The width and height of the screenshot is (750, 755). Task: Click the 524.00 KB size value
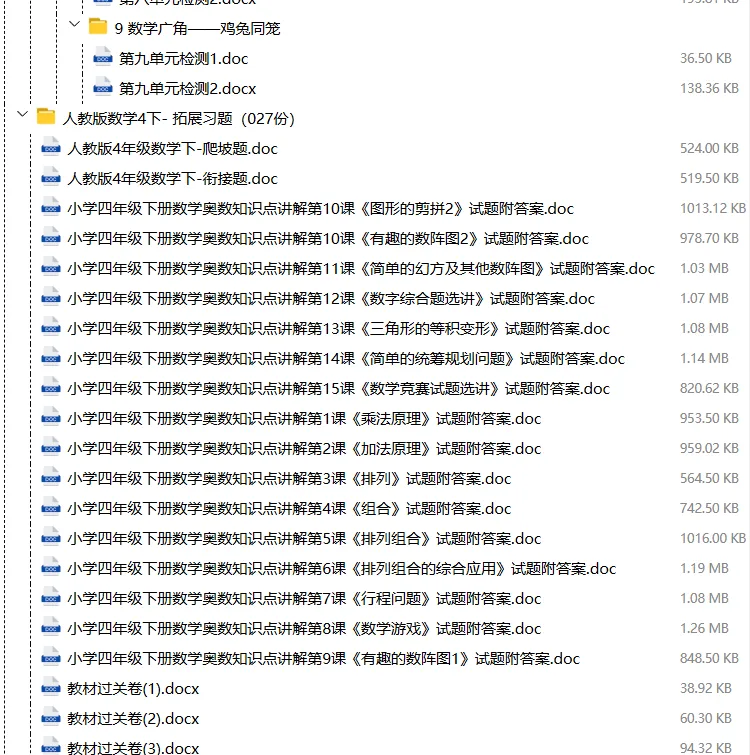709,148
